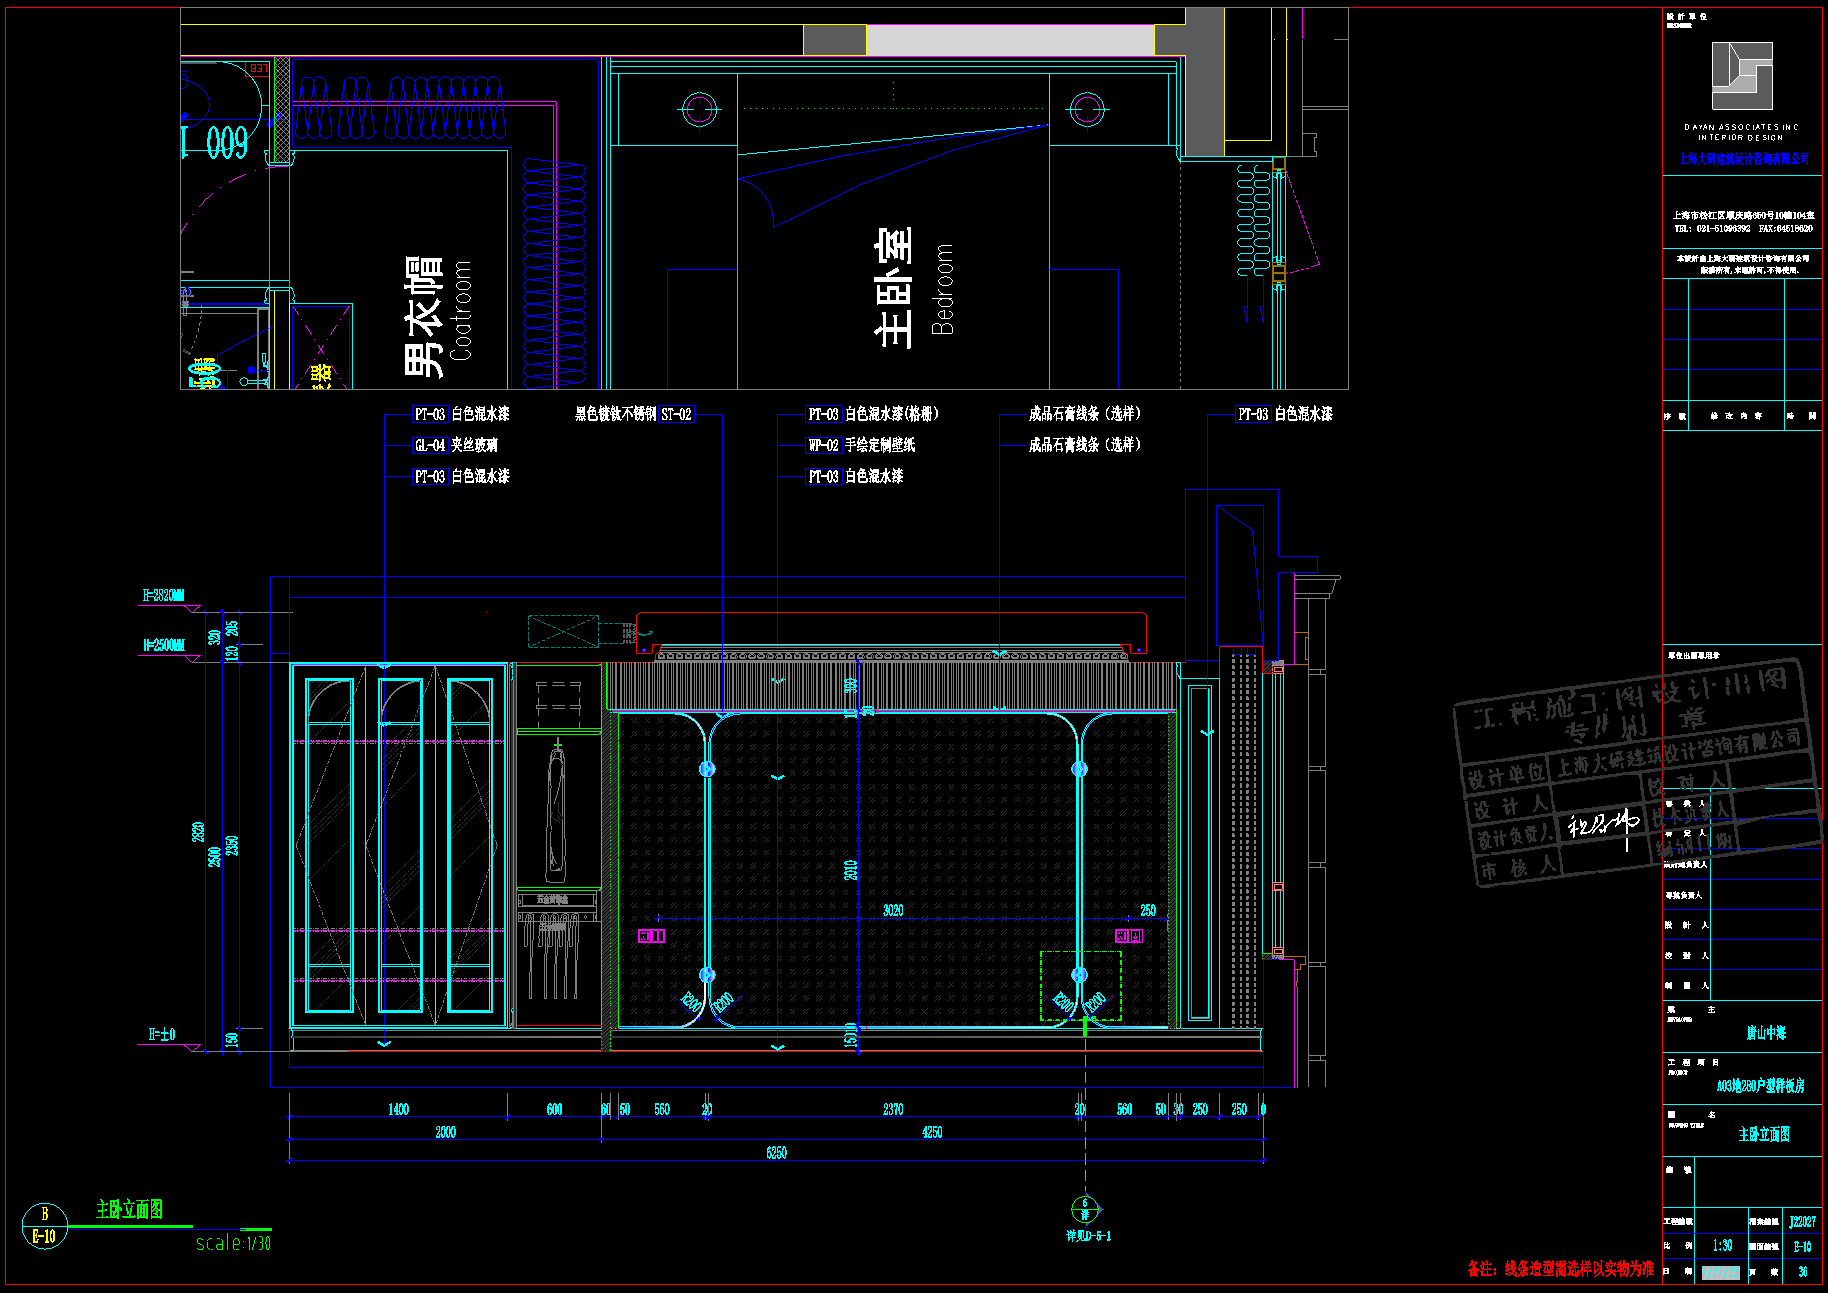Click the green scale:1/30 text
1828x1293 pixels.
pyautogui.click(x=233, y=1243)
